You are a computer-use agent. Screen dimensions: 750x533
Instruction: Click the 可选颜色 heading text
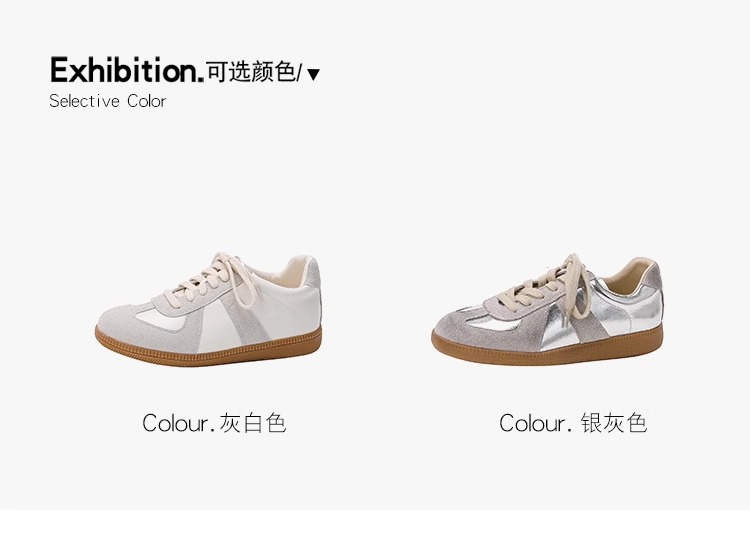[251, 72]
